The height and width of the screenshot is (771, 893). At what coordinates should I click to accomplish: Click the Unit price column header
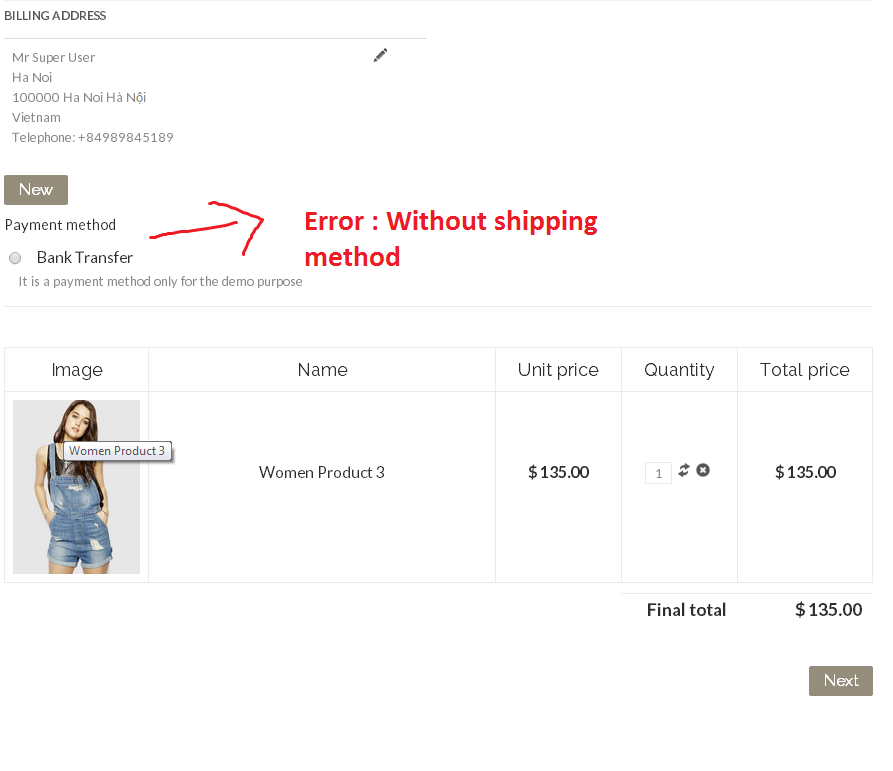tap(558, 370)
